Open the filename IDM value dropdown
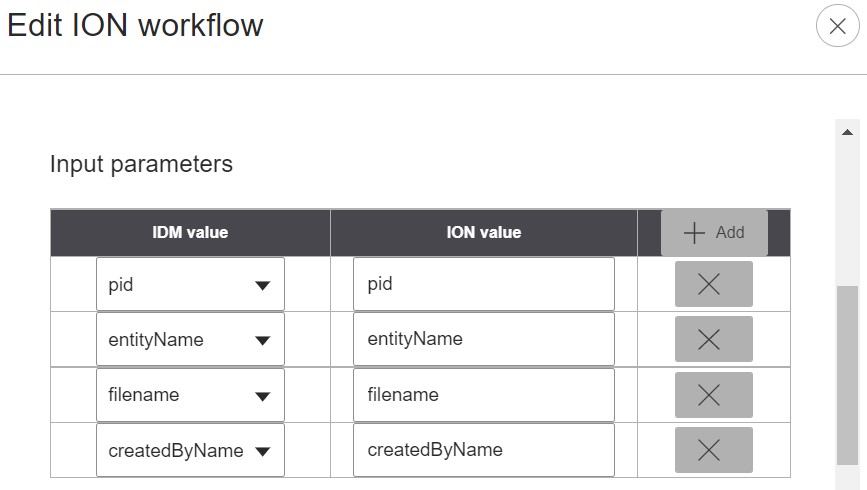 [x=190, y=395]
